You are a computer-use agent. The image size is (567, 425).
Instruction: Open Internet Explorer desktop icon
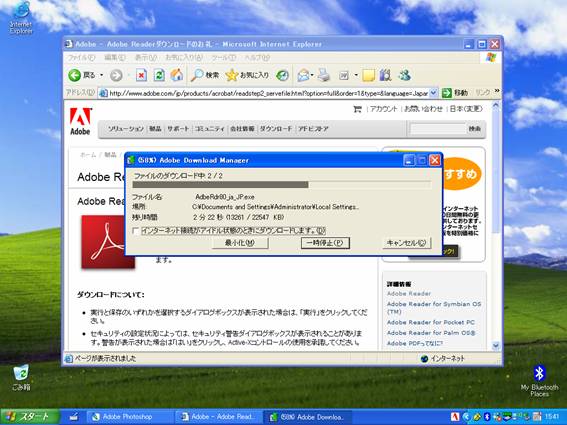tap(21, 17)
